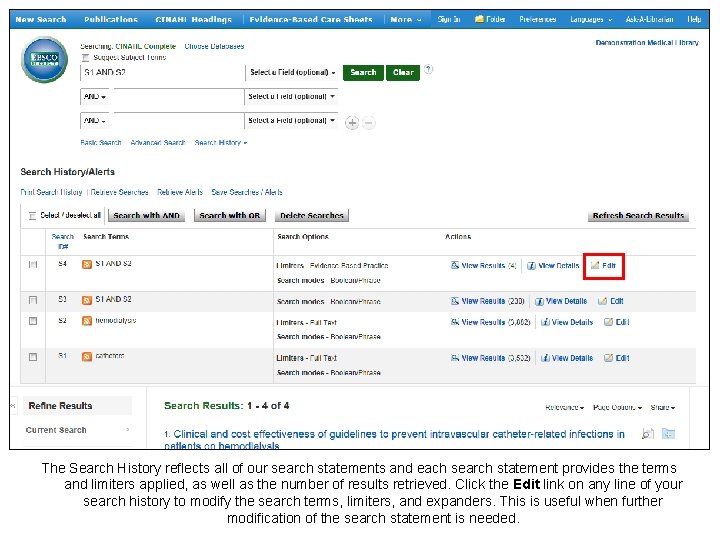Add a search row with plus icon
The image size is (720, 540).
pos(352,123)
